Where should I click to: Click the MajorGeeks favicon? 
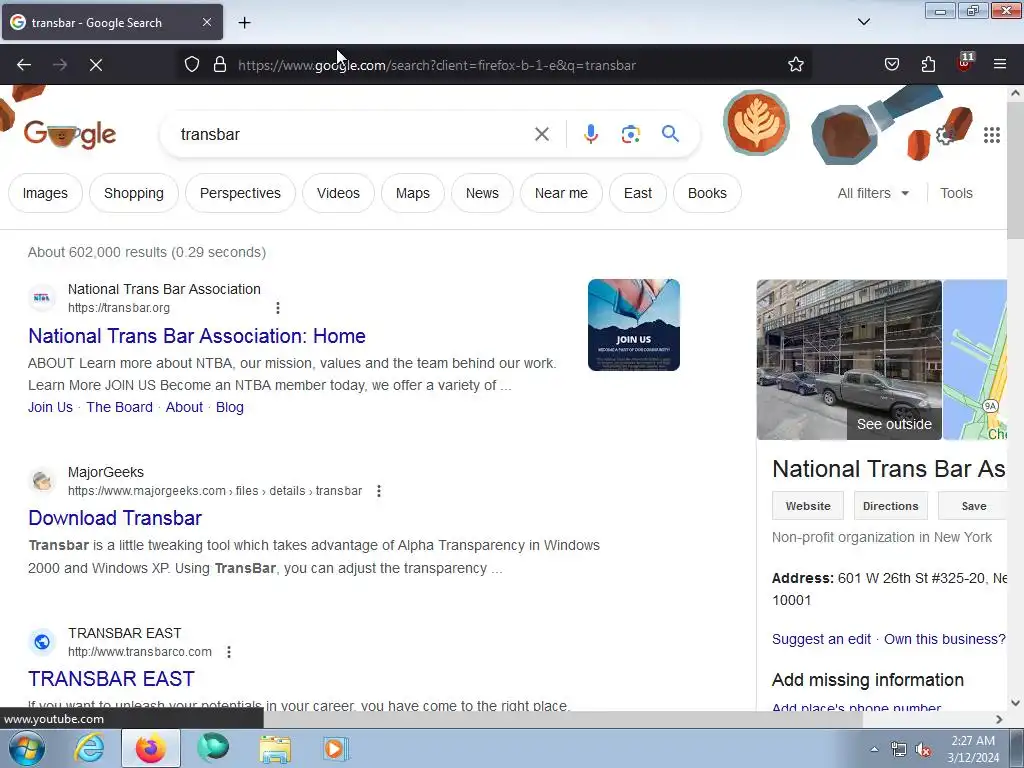click(42, 481)
